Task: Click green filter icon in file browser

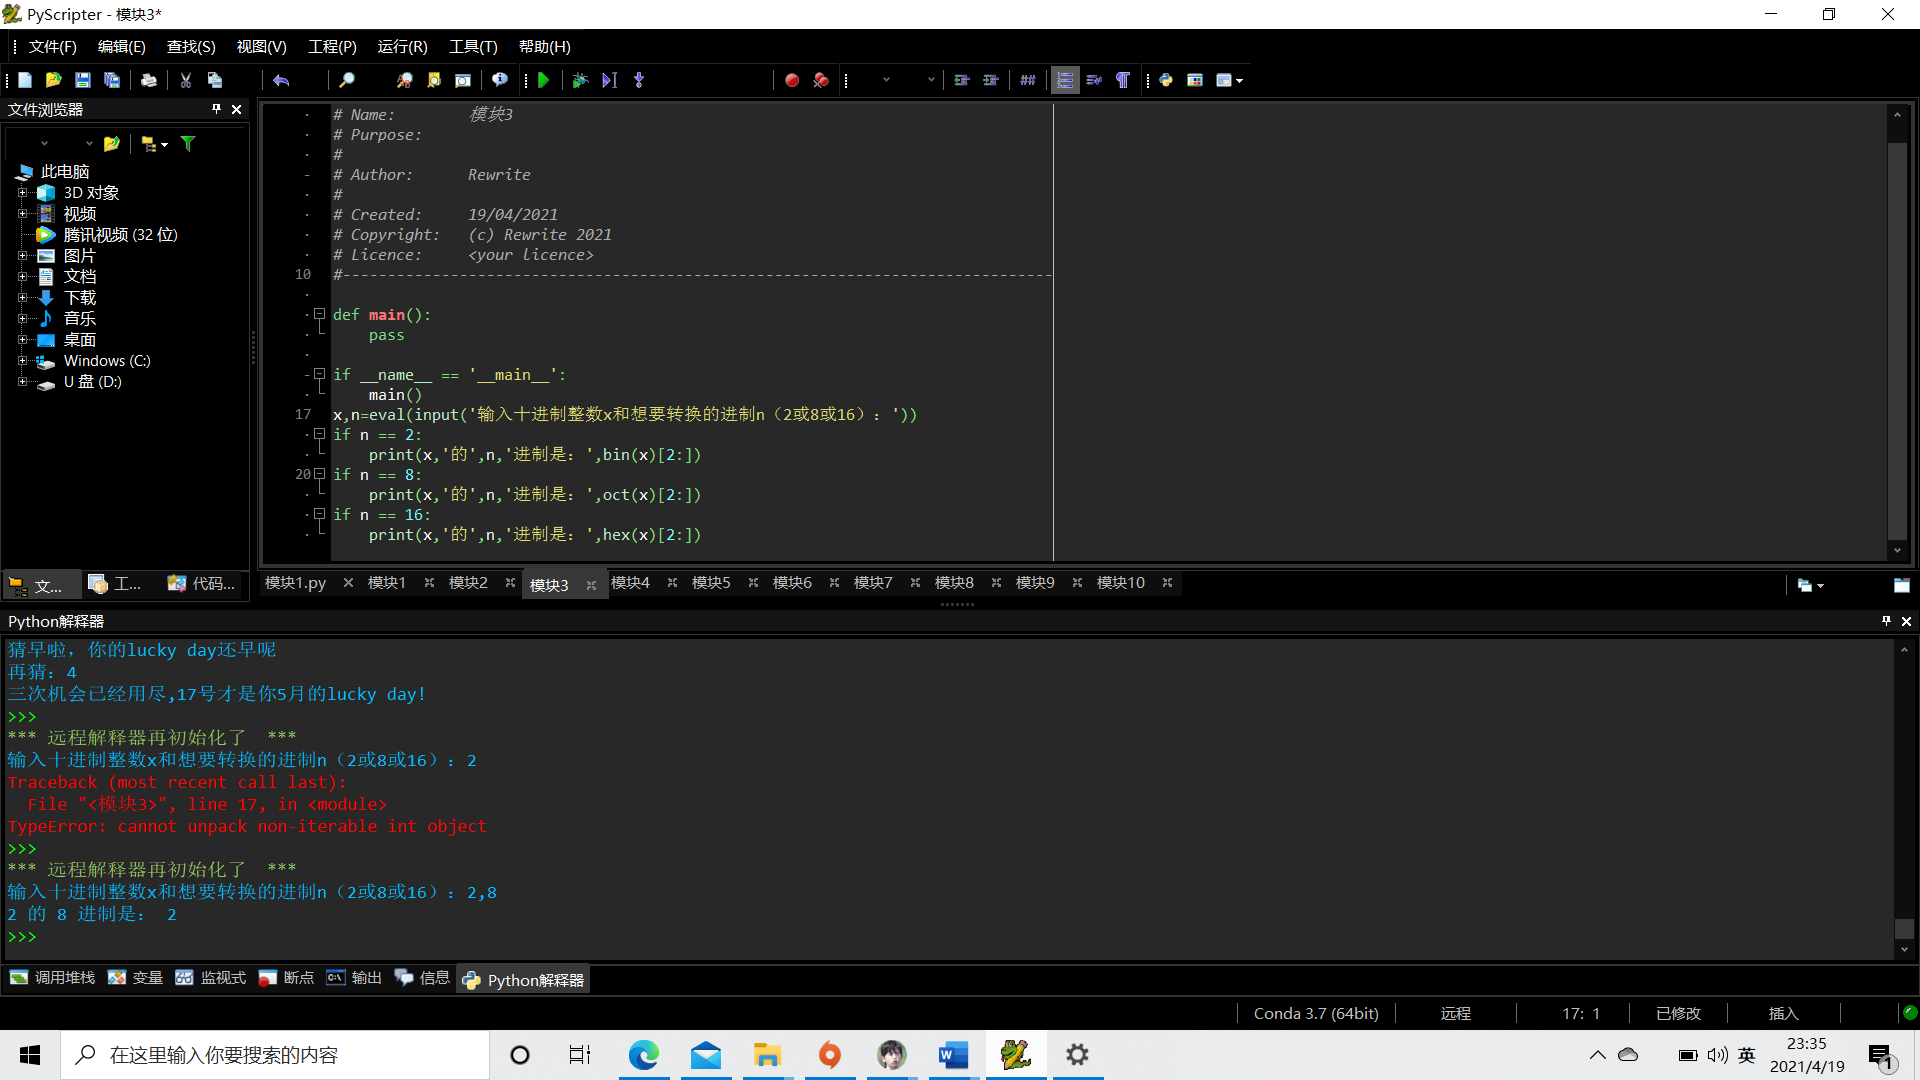Action: click(x=188, y=144)
